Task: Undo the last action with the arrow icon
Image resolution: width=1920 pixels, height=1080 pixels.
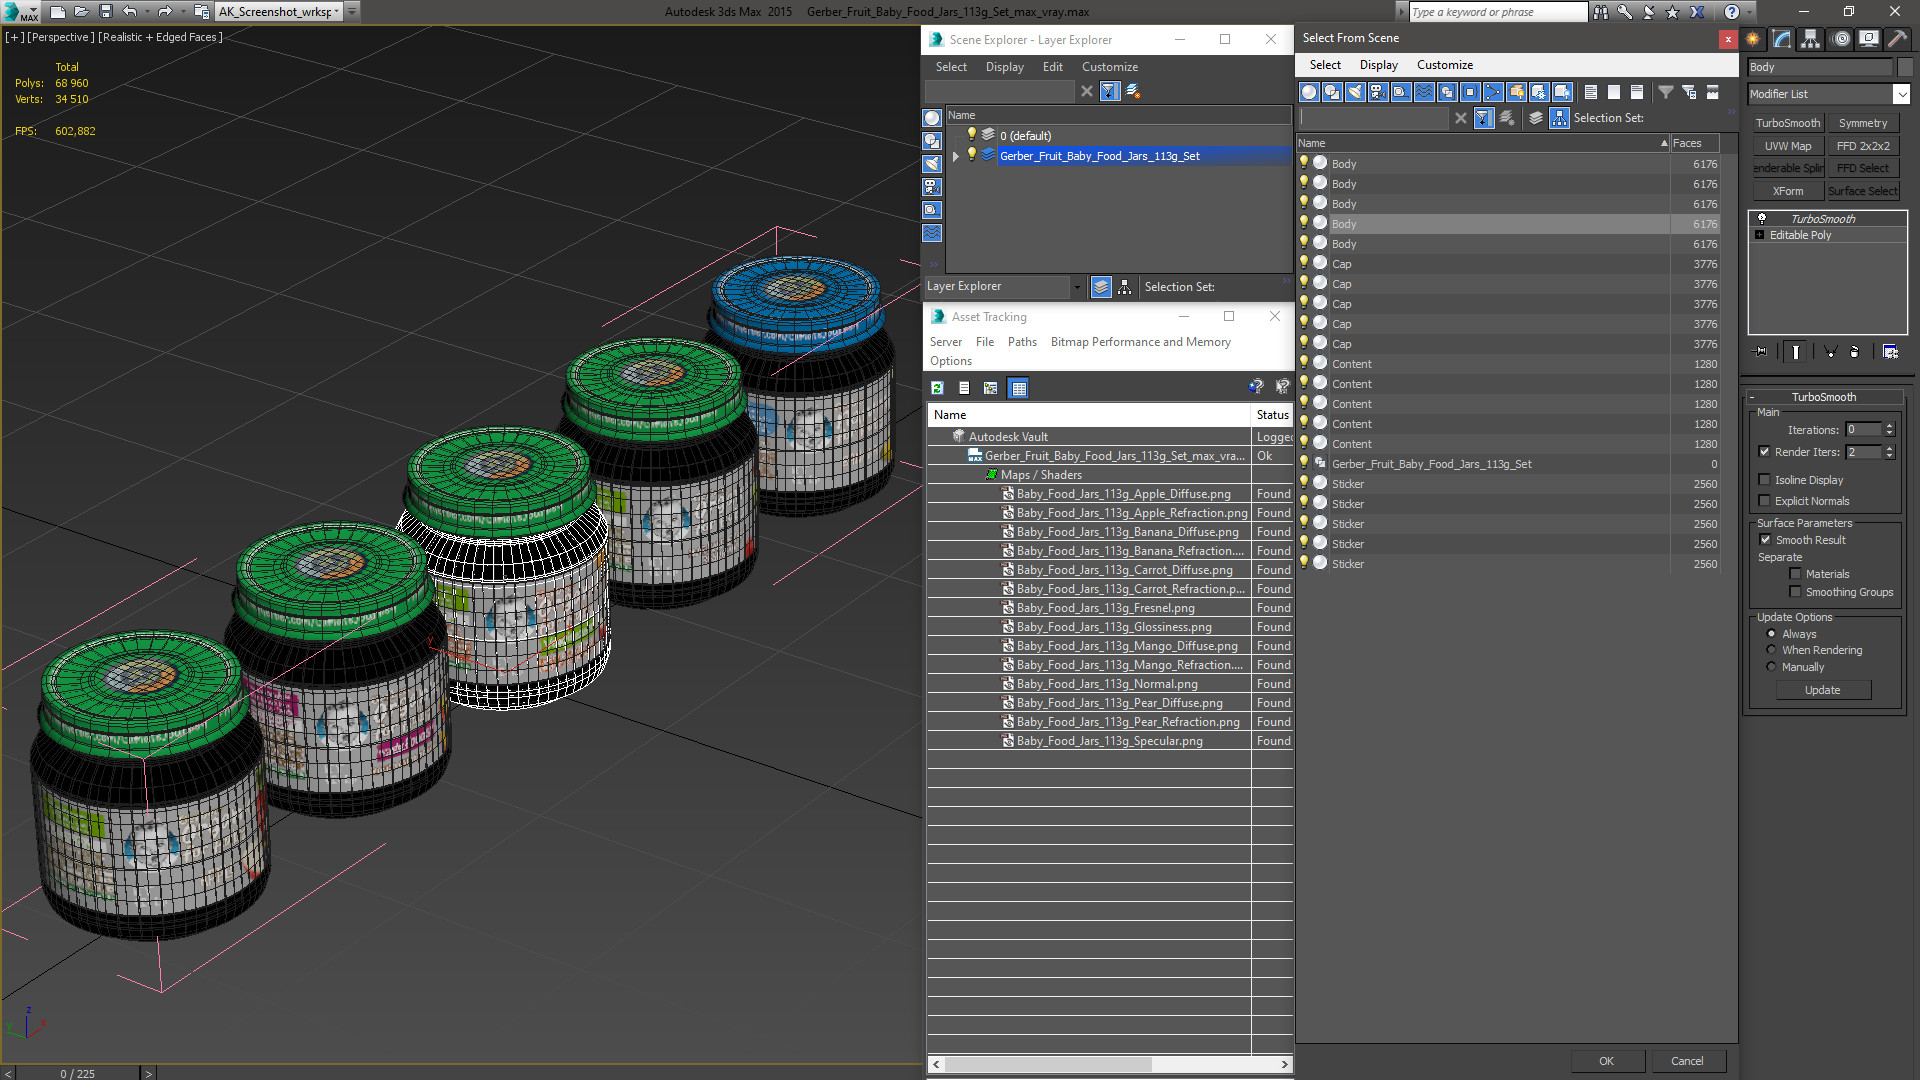Action: click(x=129, y=12)
